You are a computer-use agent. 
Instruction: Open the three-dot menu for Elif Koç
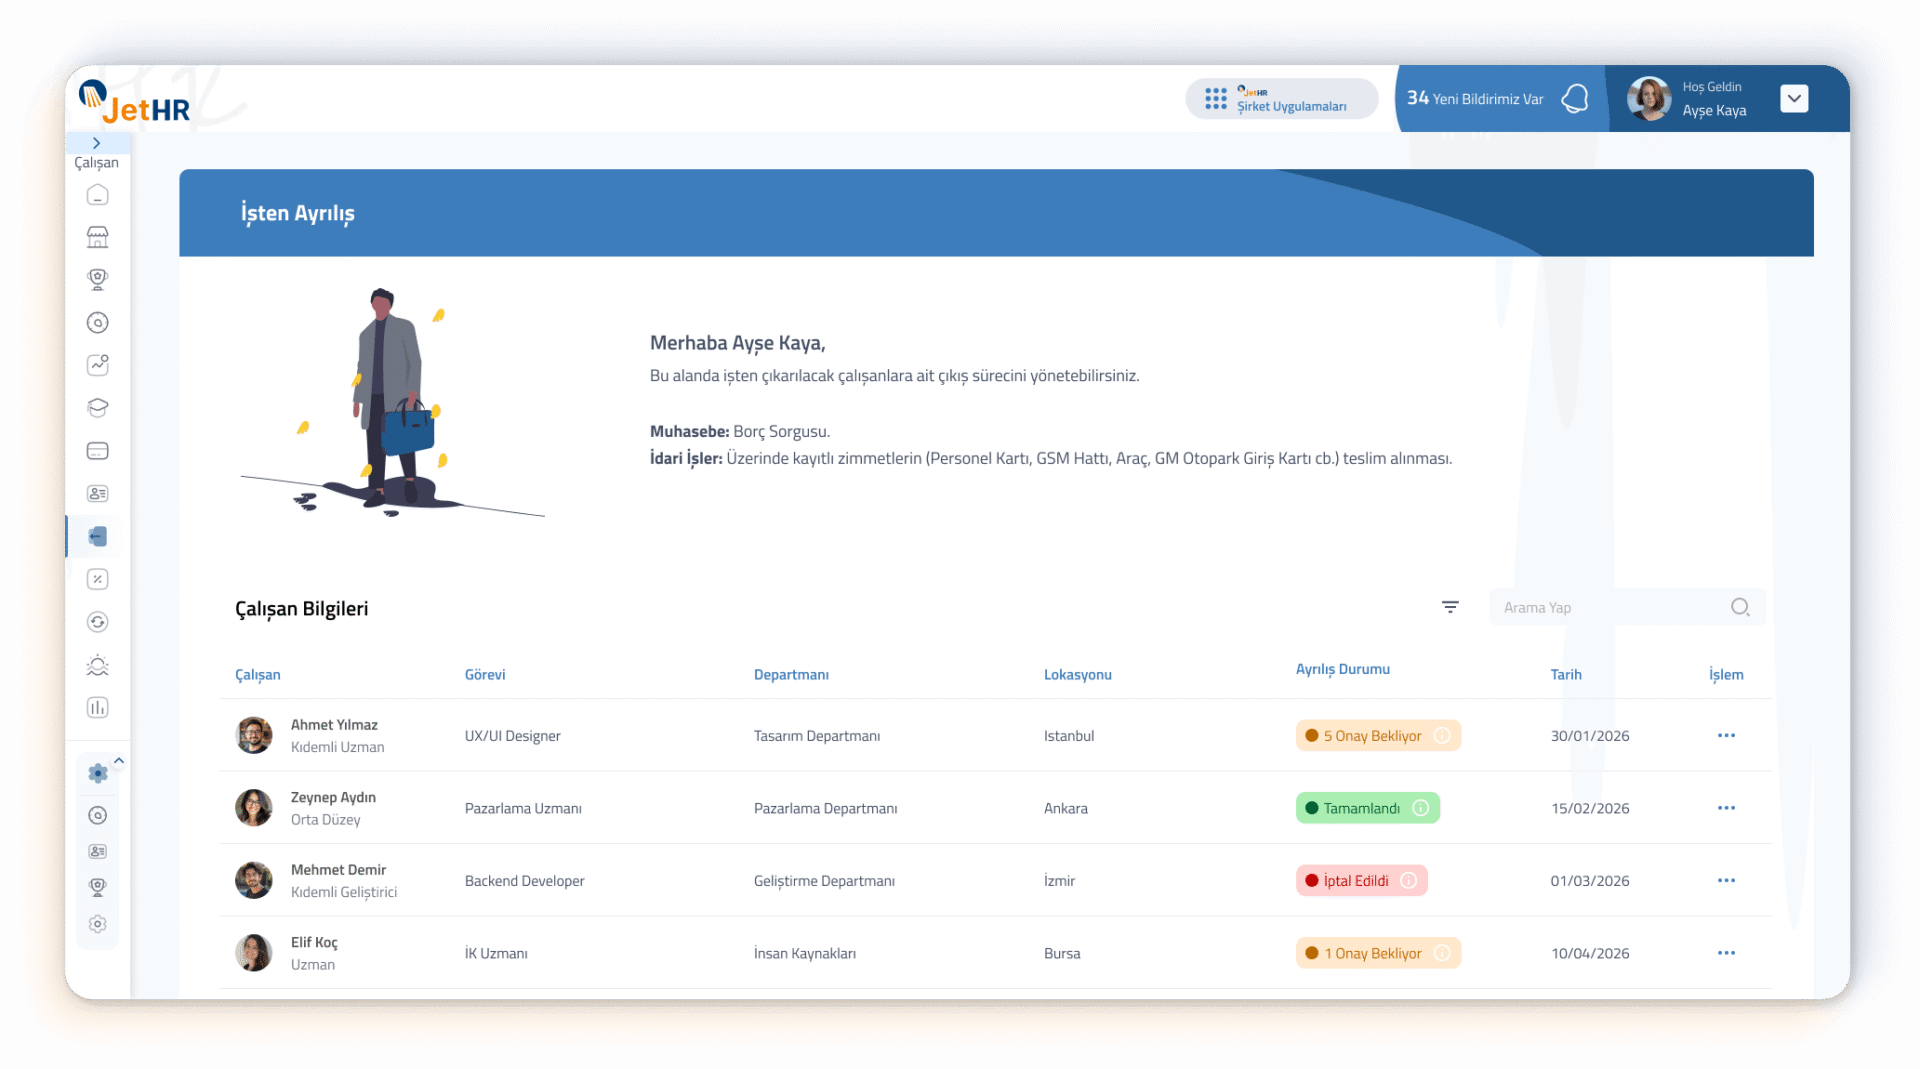[1726, 953]
